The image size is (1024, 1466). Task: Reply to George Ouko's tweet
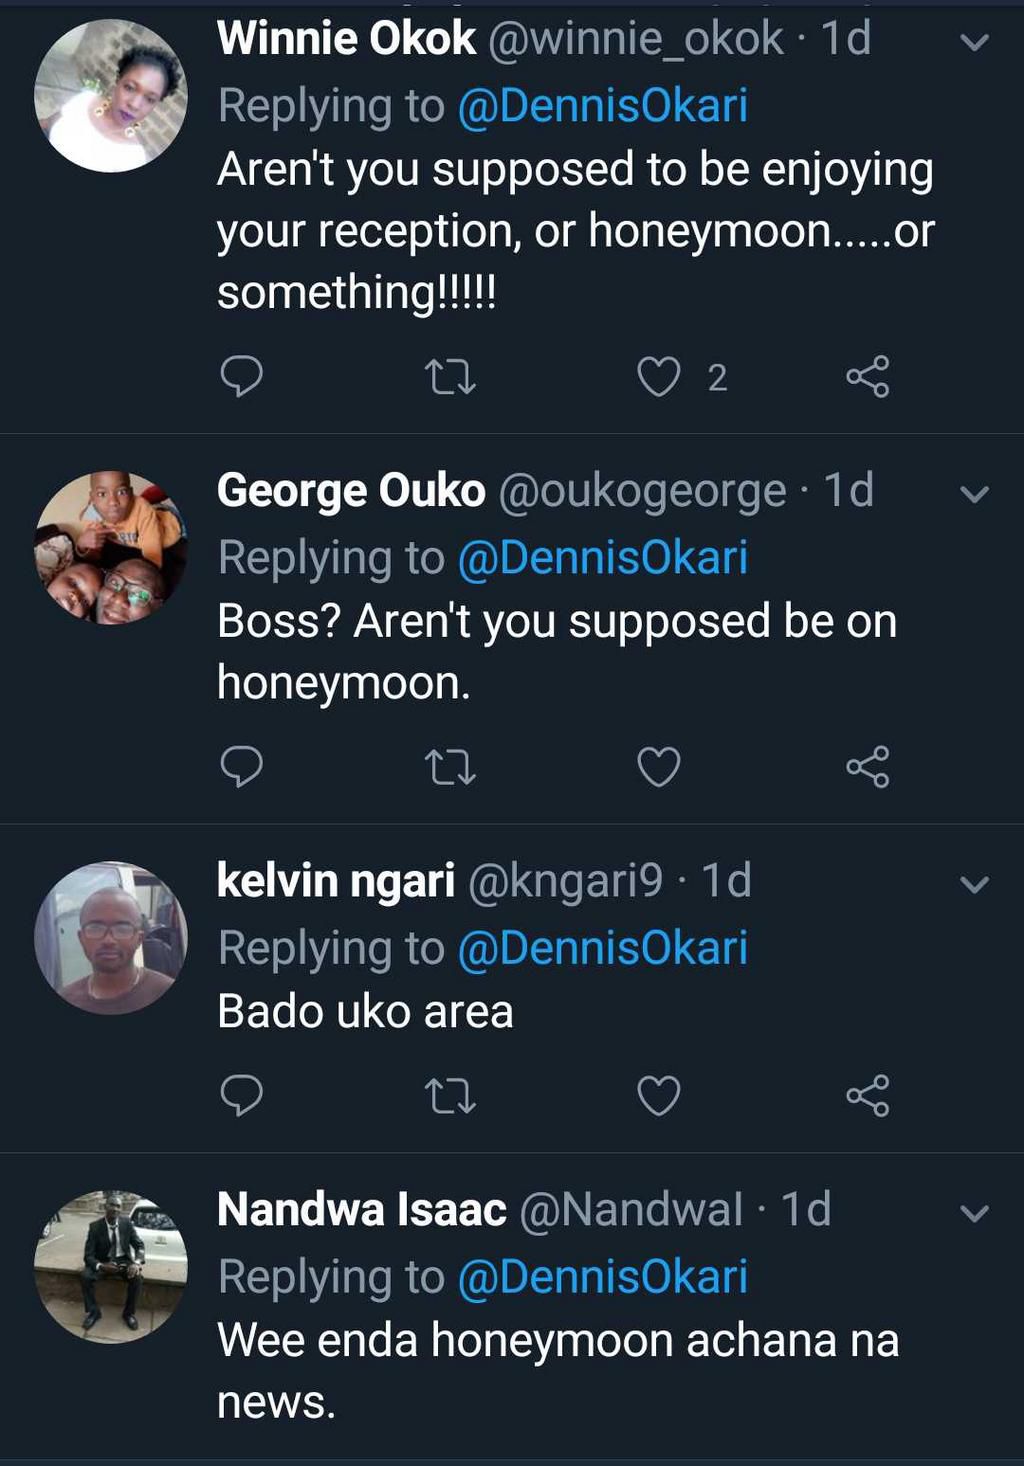pyautogui.click(x=241, y=767)
